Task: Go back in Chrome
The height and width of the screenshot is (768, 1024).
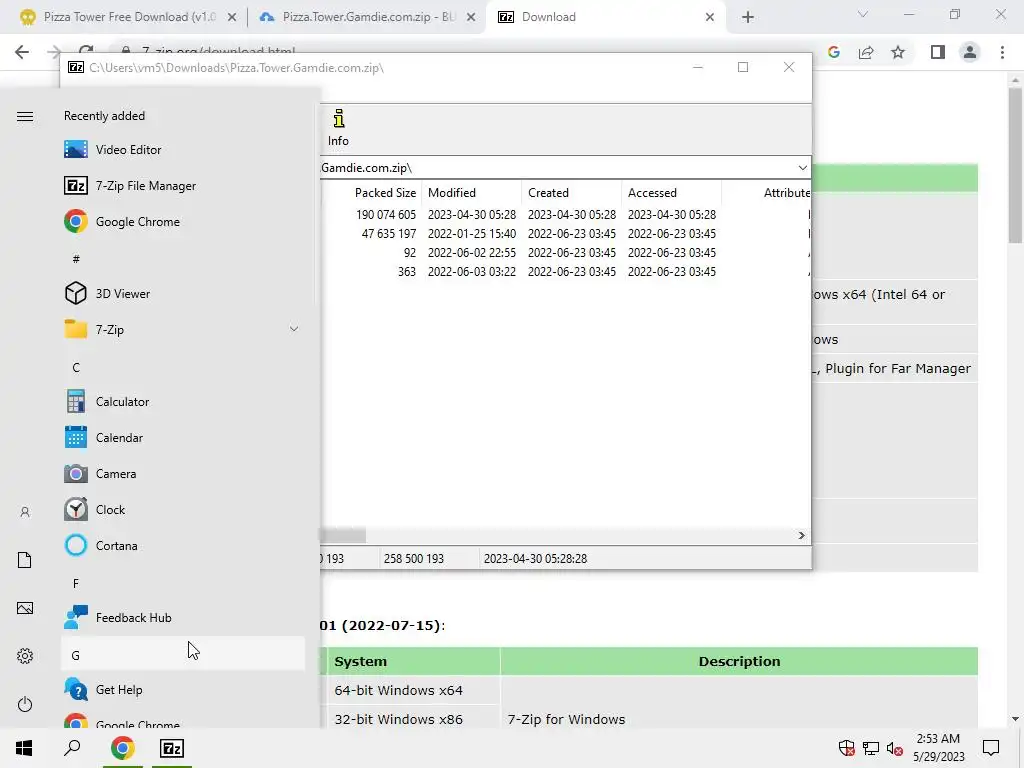Action: pos(22,52)
